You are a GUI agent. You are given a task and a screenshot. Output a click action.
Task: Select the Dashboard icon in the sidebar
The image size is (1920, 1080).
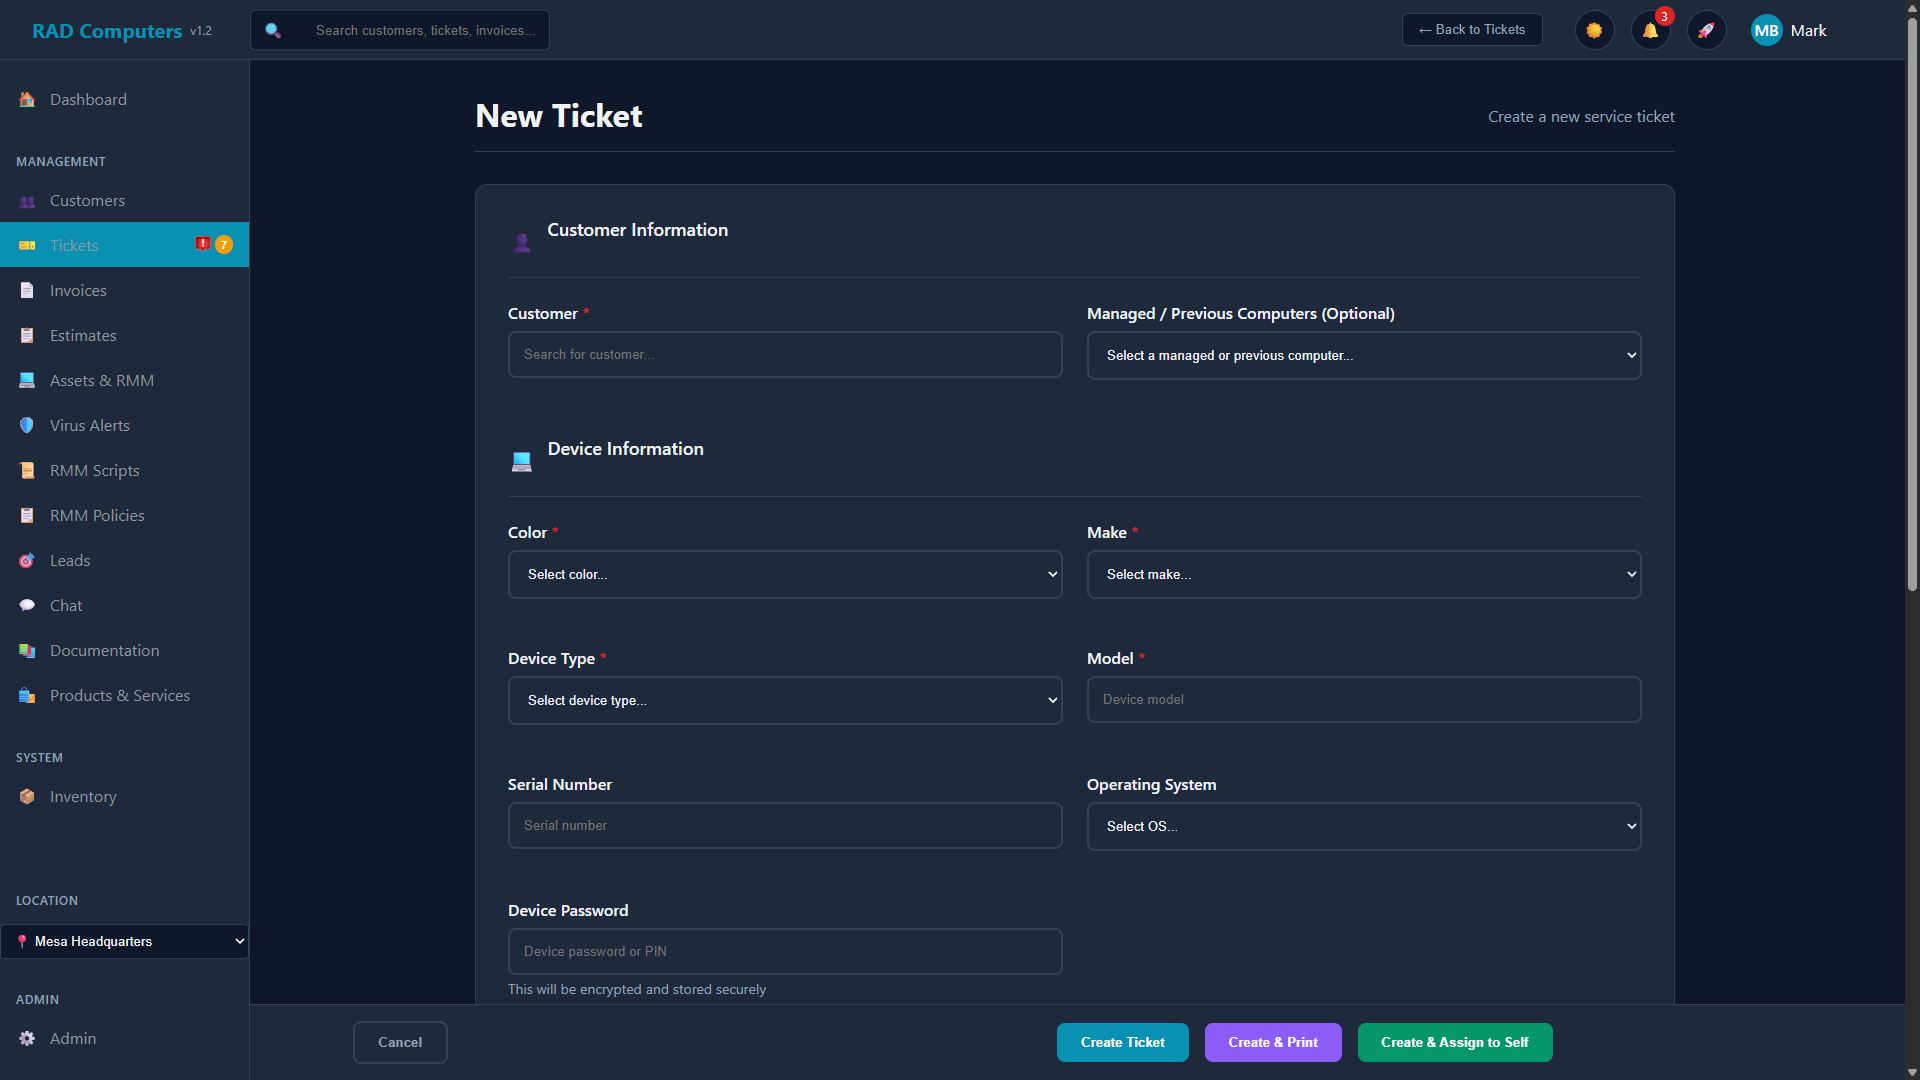(26, 99)
